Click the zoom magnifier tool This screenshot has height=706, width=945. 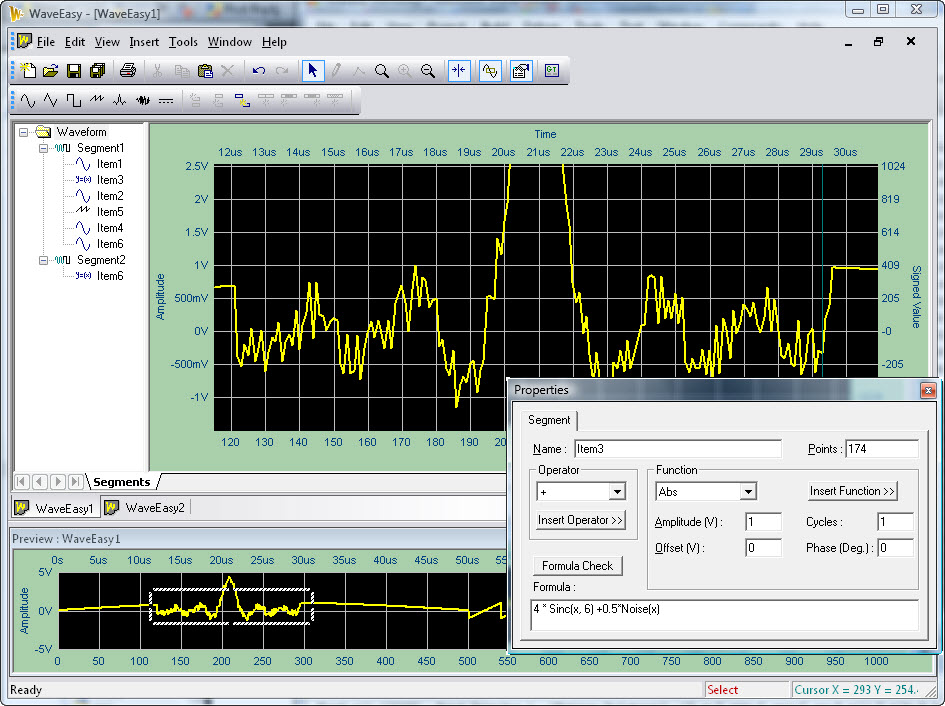pyautogui.click(x=382, y=70)
